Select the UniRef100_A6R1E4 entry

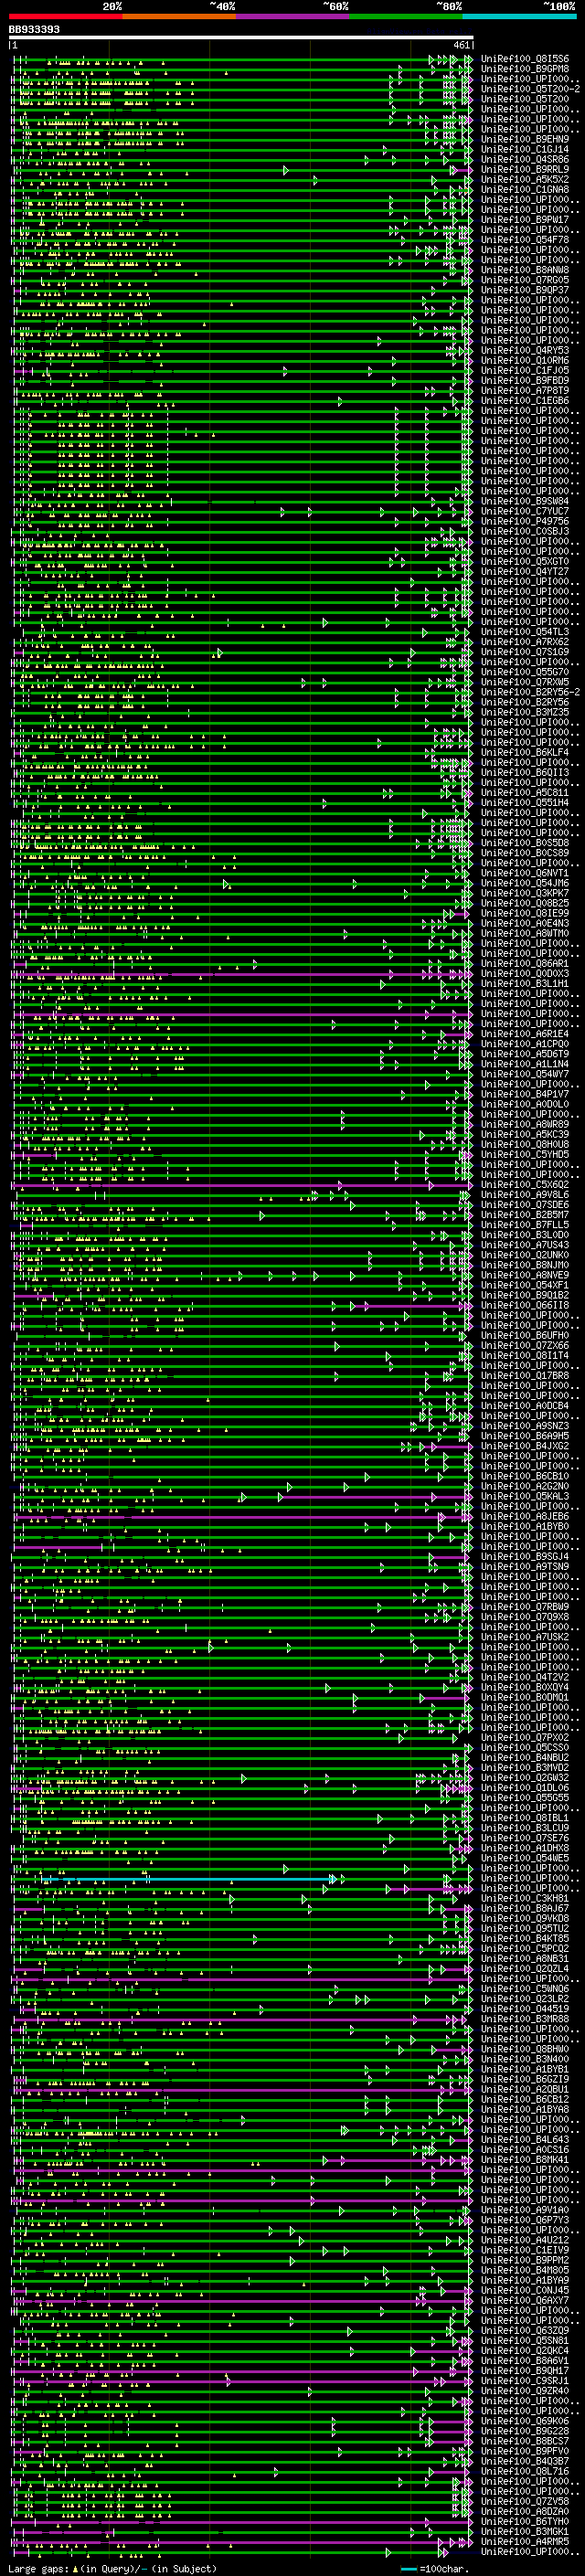point(524,1034)
